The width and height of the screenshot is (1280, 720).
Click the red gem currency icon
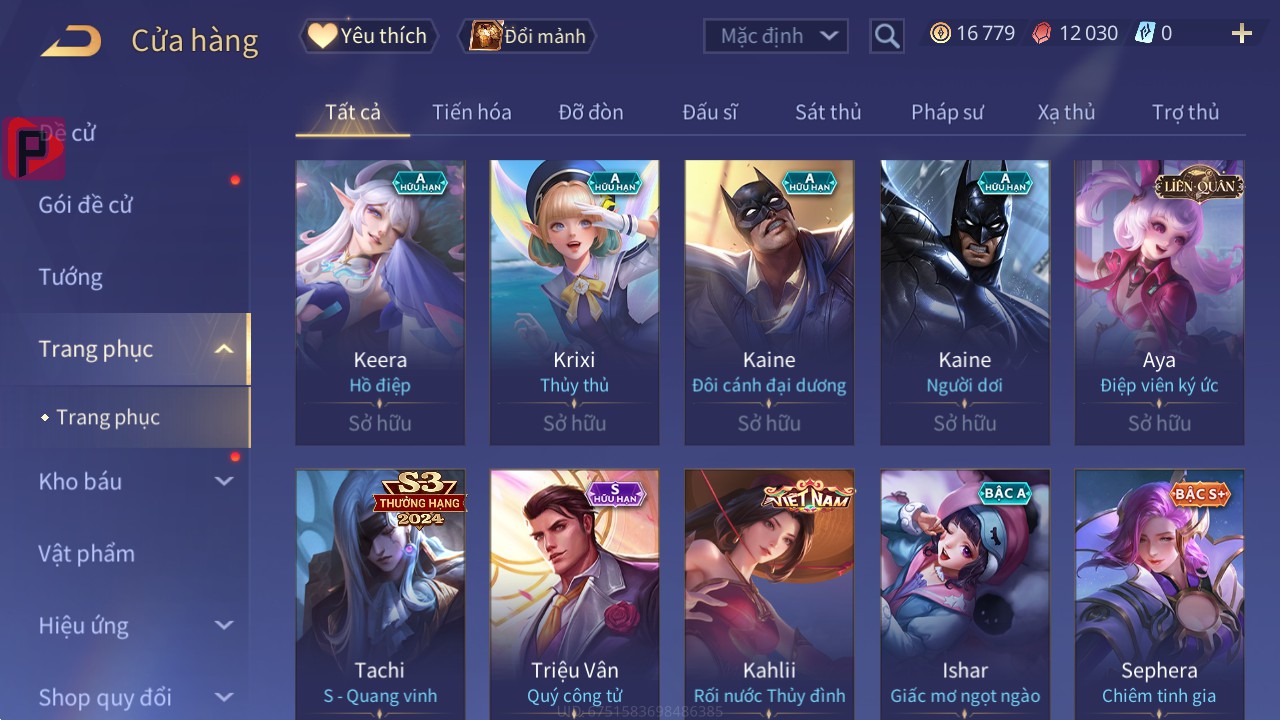click(x=1042, y=34)
